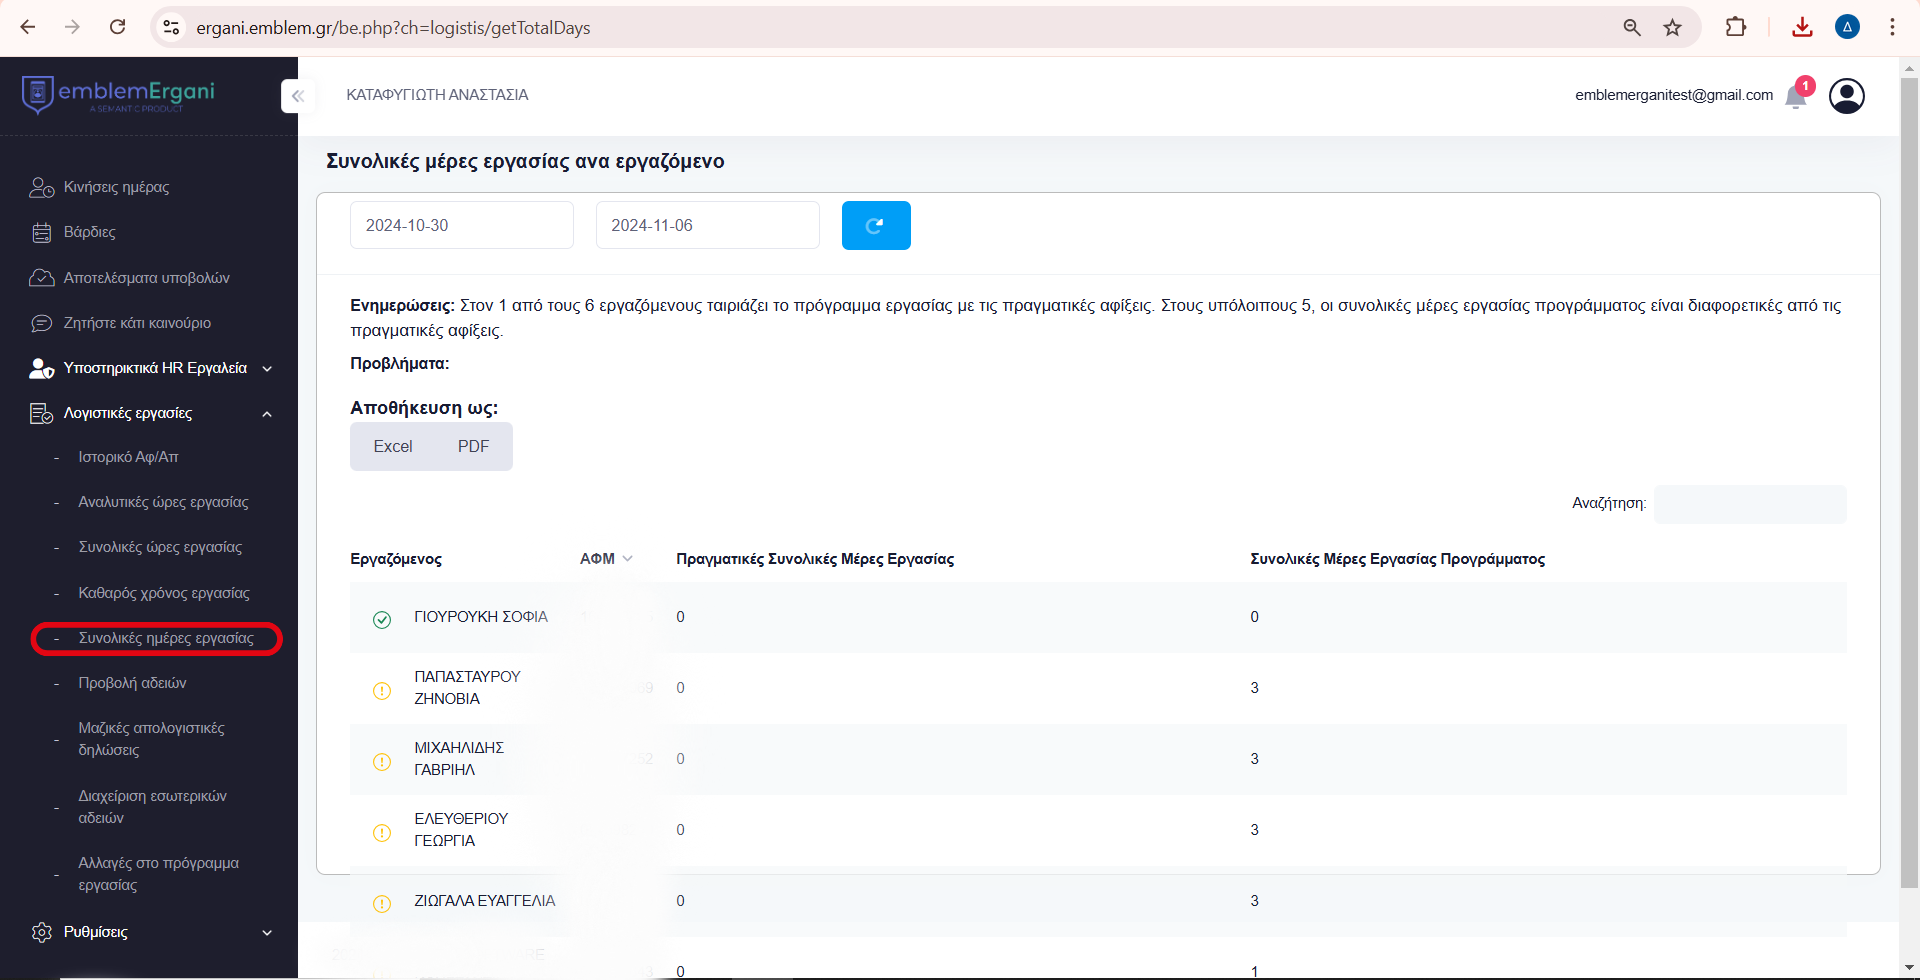Click the blue refresh button
Image resolution: width=1920 pixels, height=980 pixels.
[x=875, y=225]
